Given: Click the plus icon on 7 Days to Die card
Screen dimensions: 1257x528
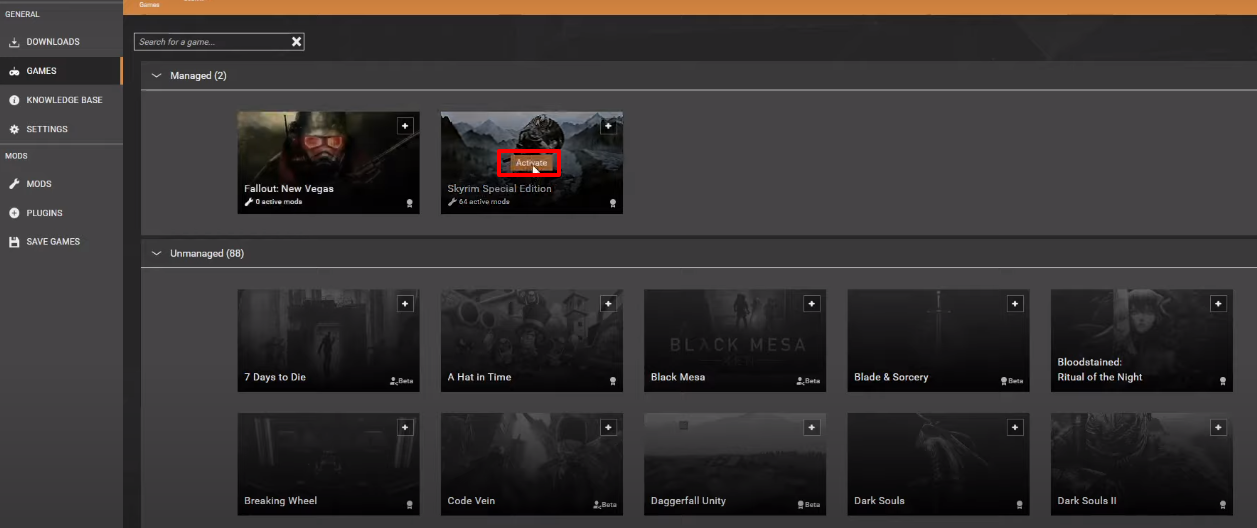Looking at the screenshot, I should pyautogui.click(x=405, y=303).
